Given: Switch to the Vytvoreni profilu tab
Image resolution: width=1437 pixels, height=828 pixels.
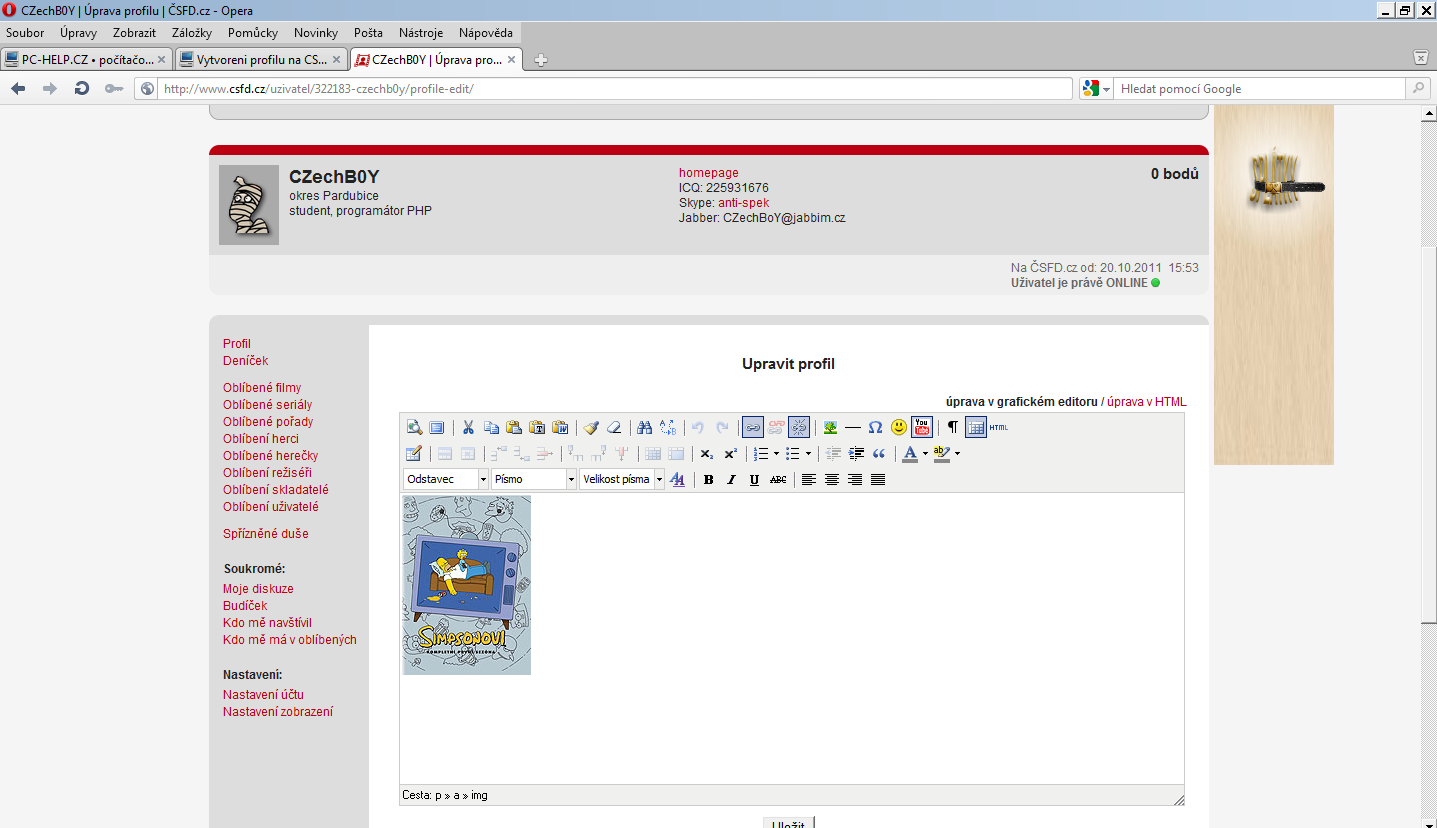Looking at the screenshot, I should point(261,60).
